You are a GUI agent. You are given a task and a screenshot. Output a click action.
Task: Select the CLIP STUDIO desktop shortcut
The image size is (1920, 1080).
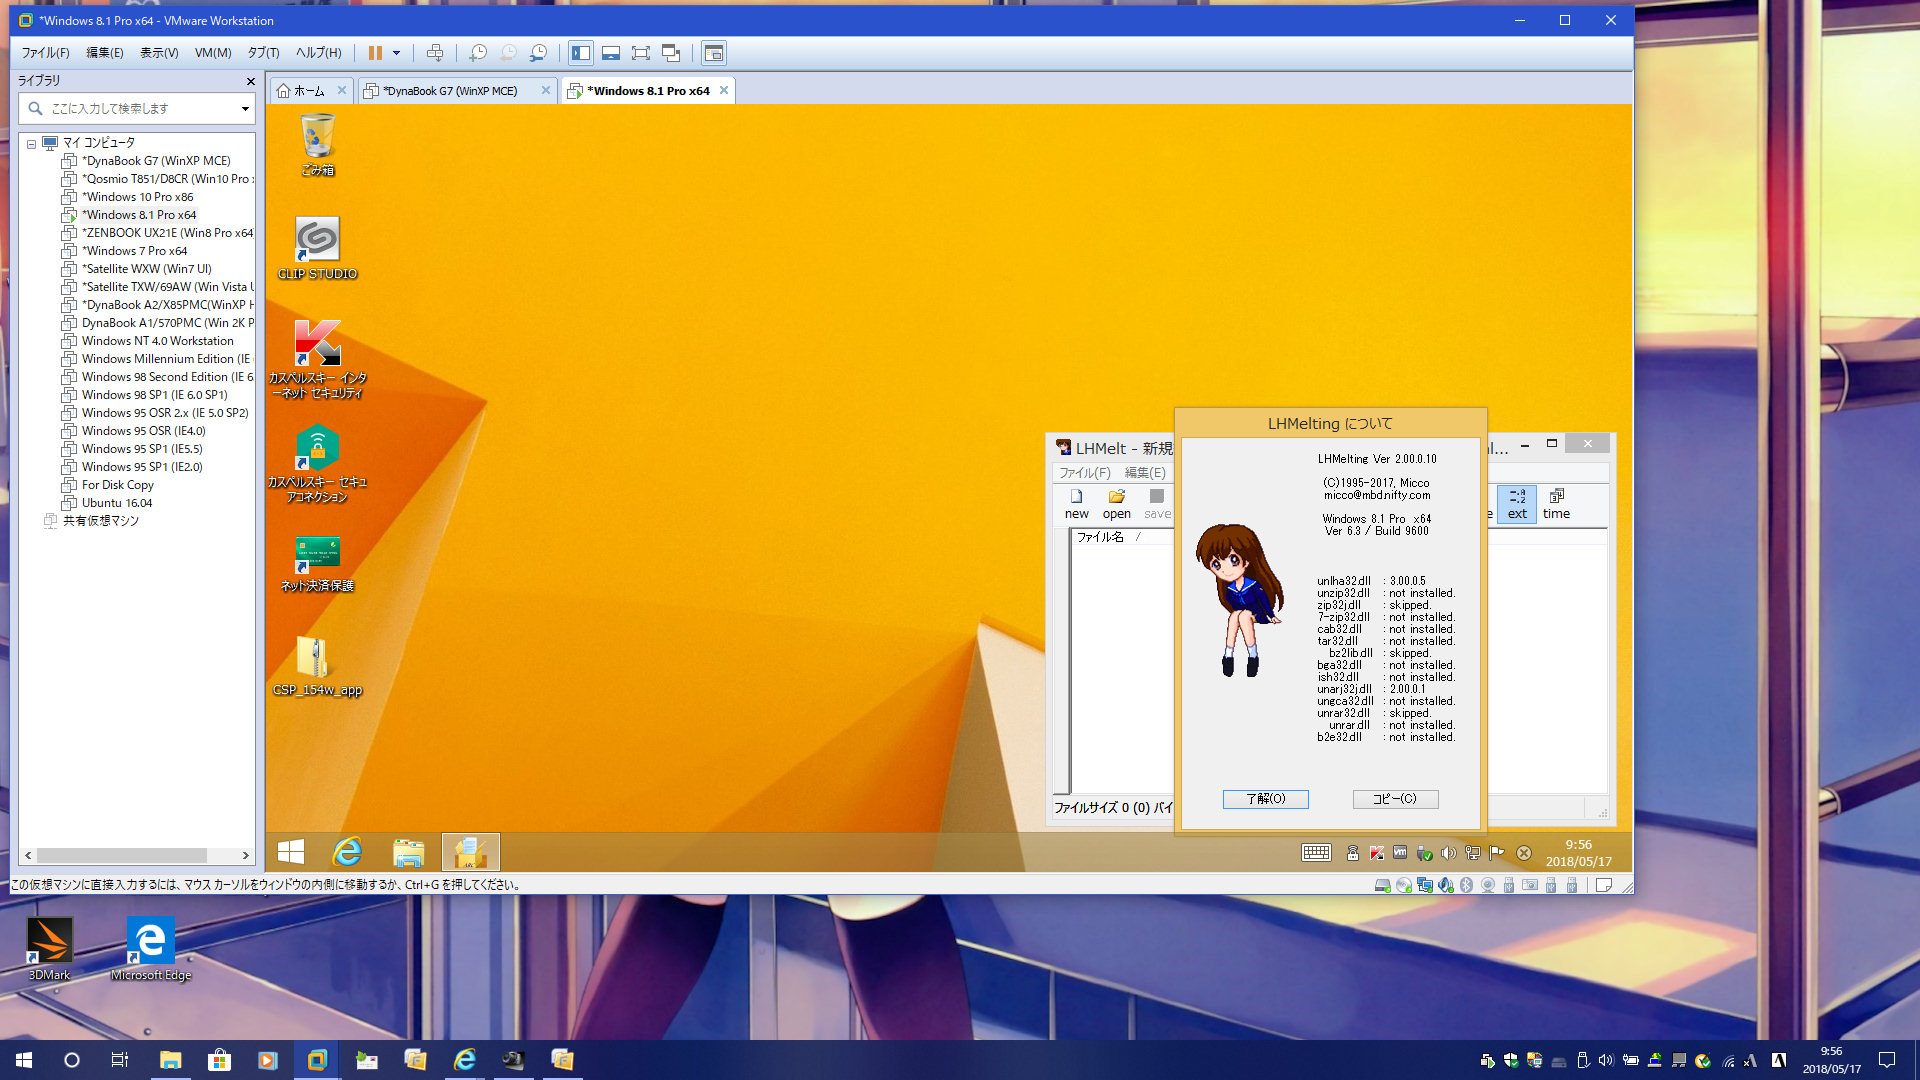(x=317, y=248)
